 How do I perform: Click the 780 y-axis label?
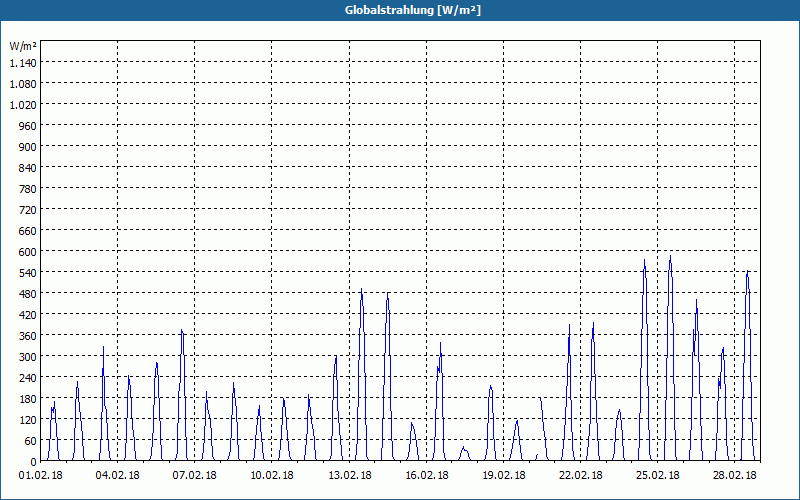pyautogui.click(x=28, y=189)
